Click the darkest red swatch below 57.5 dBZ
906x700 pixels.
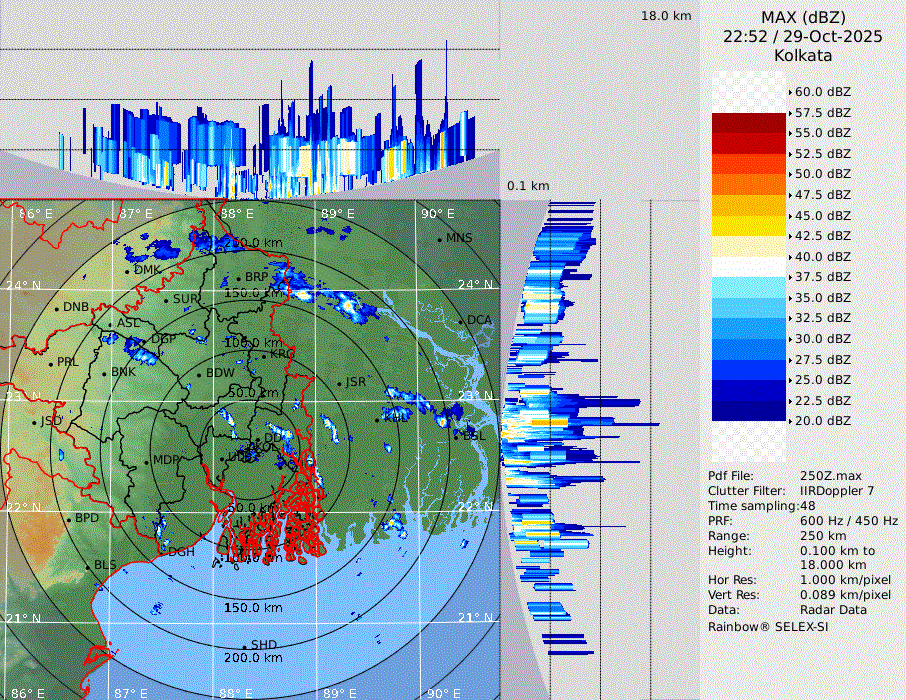pyautogui.click(x=748, y=123)
